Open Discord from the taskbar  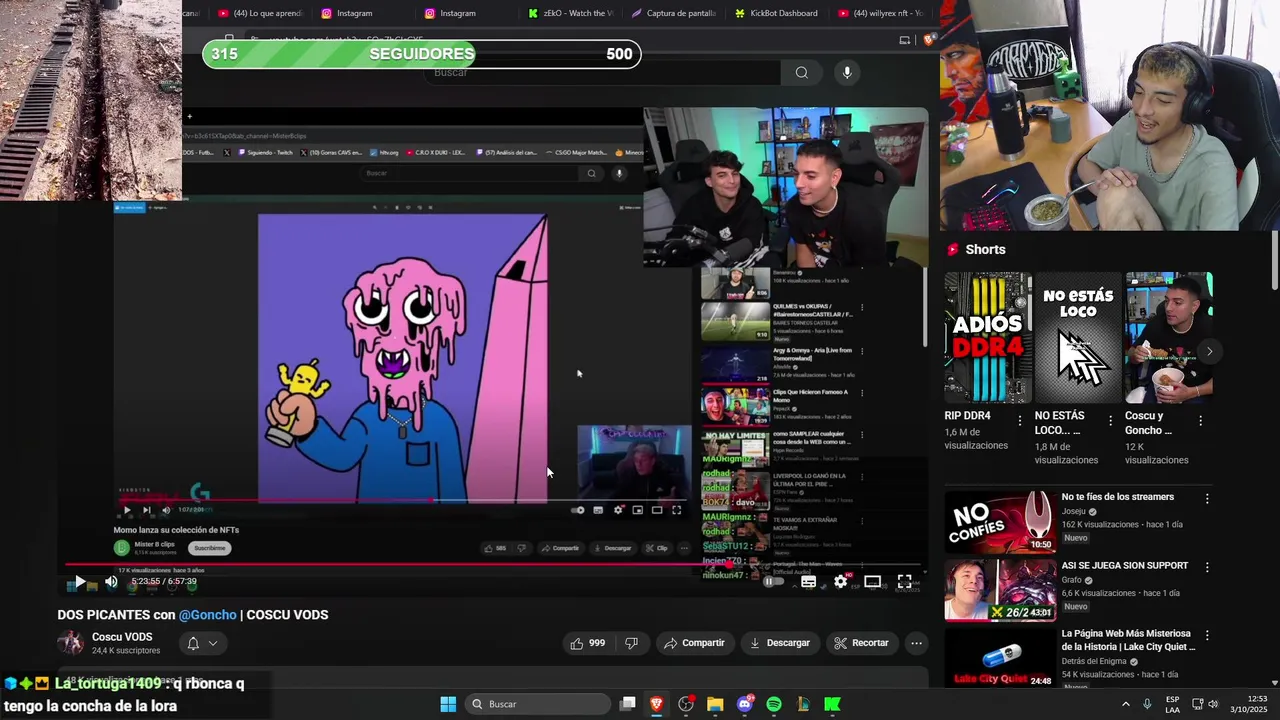pos(744,704)
